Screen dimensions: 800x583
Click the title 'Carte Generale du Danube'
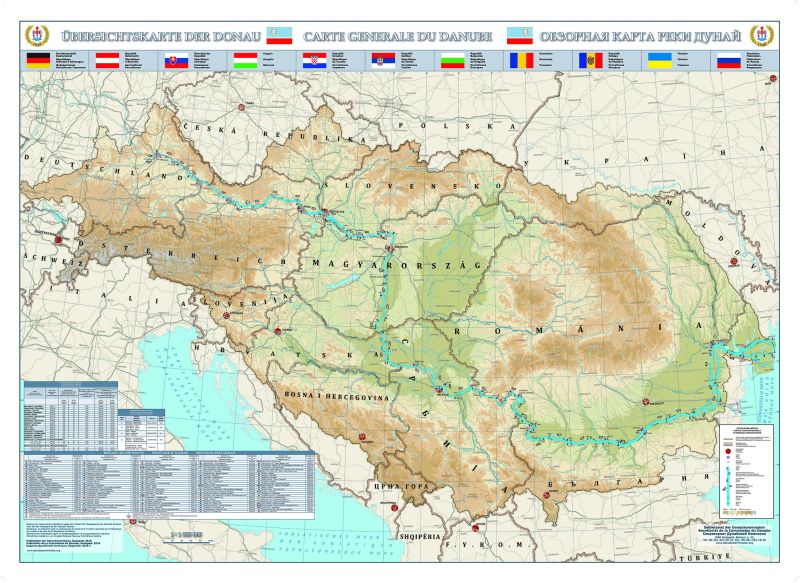pyautogui.click(x=398, y=37)
